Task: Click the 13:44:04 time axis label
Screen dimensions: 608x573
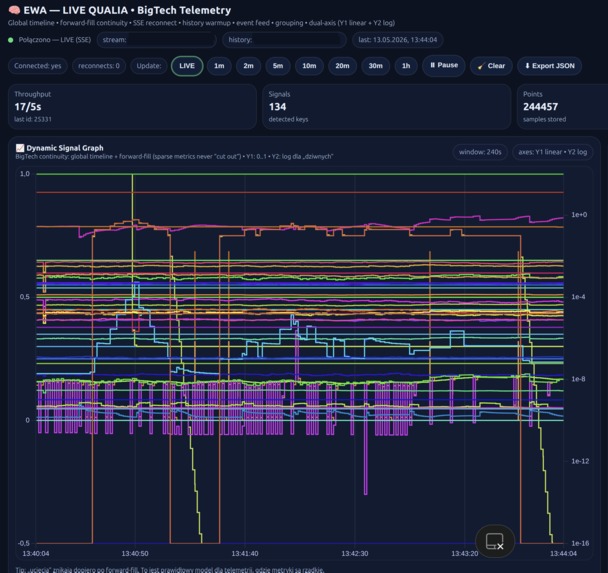Action: pos(563,554)
